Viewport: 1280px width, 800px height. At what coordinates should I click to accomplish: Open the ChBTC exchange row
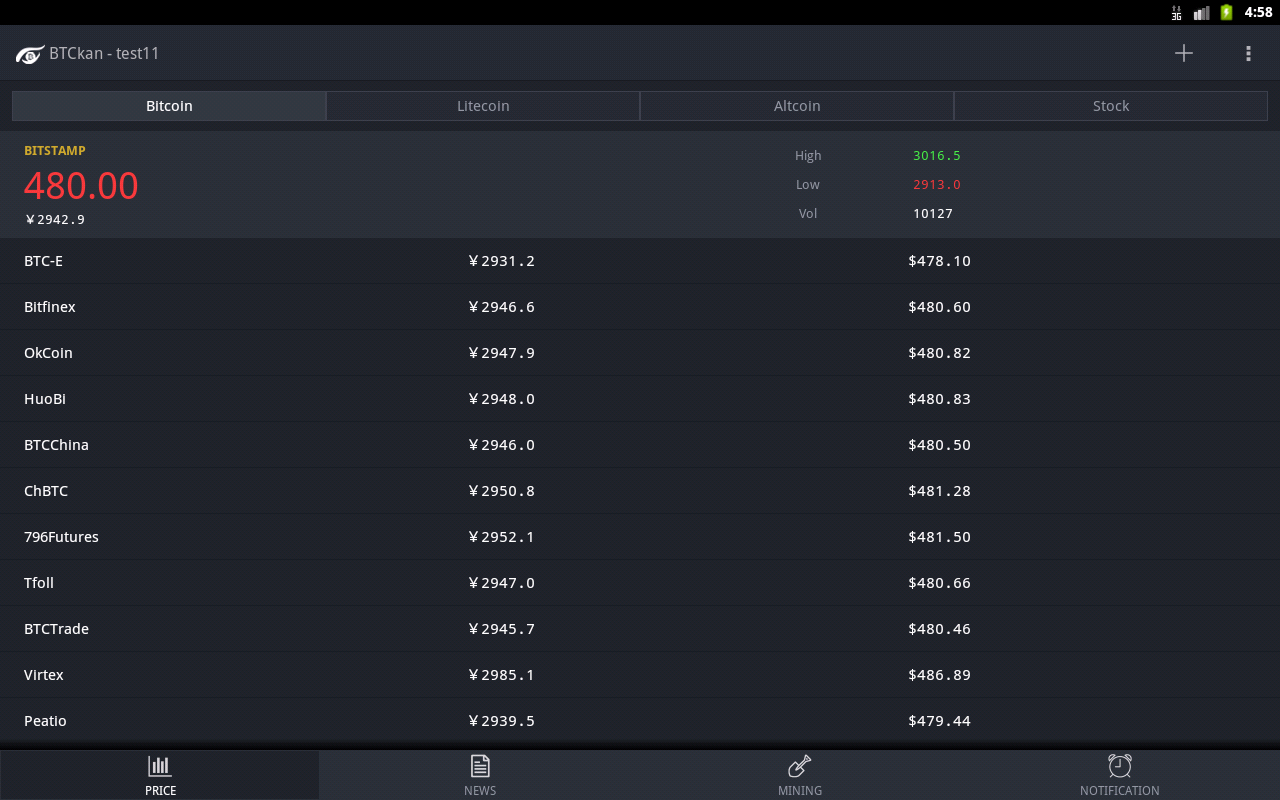640,491
